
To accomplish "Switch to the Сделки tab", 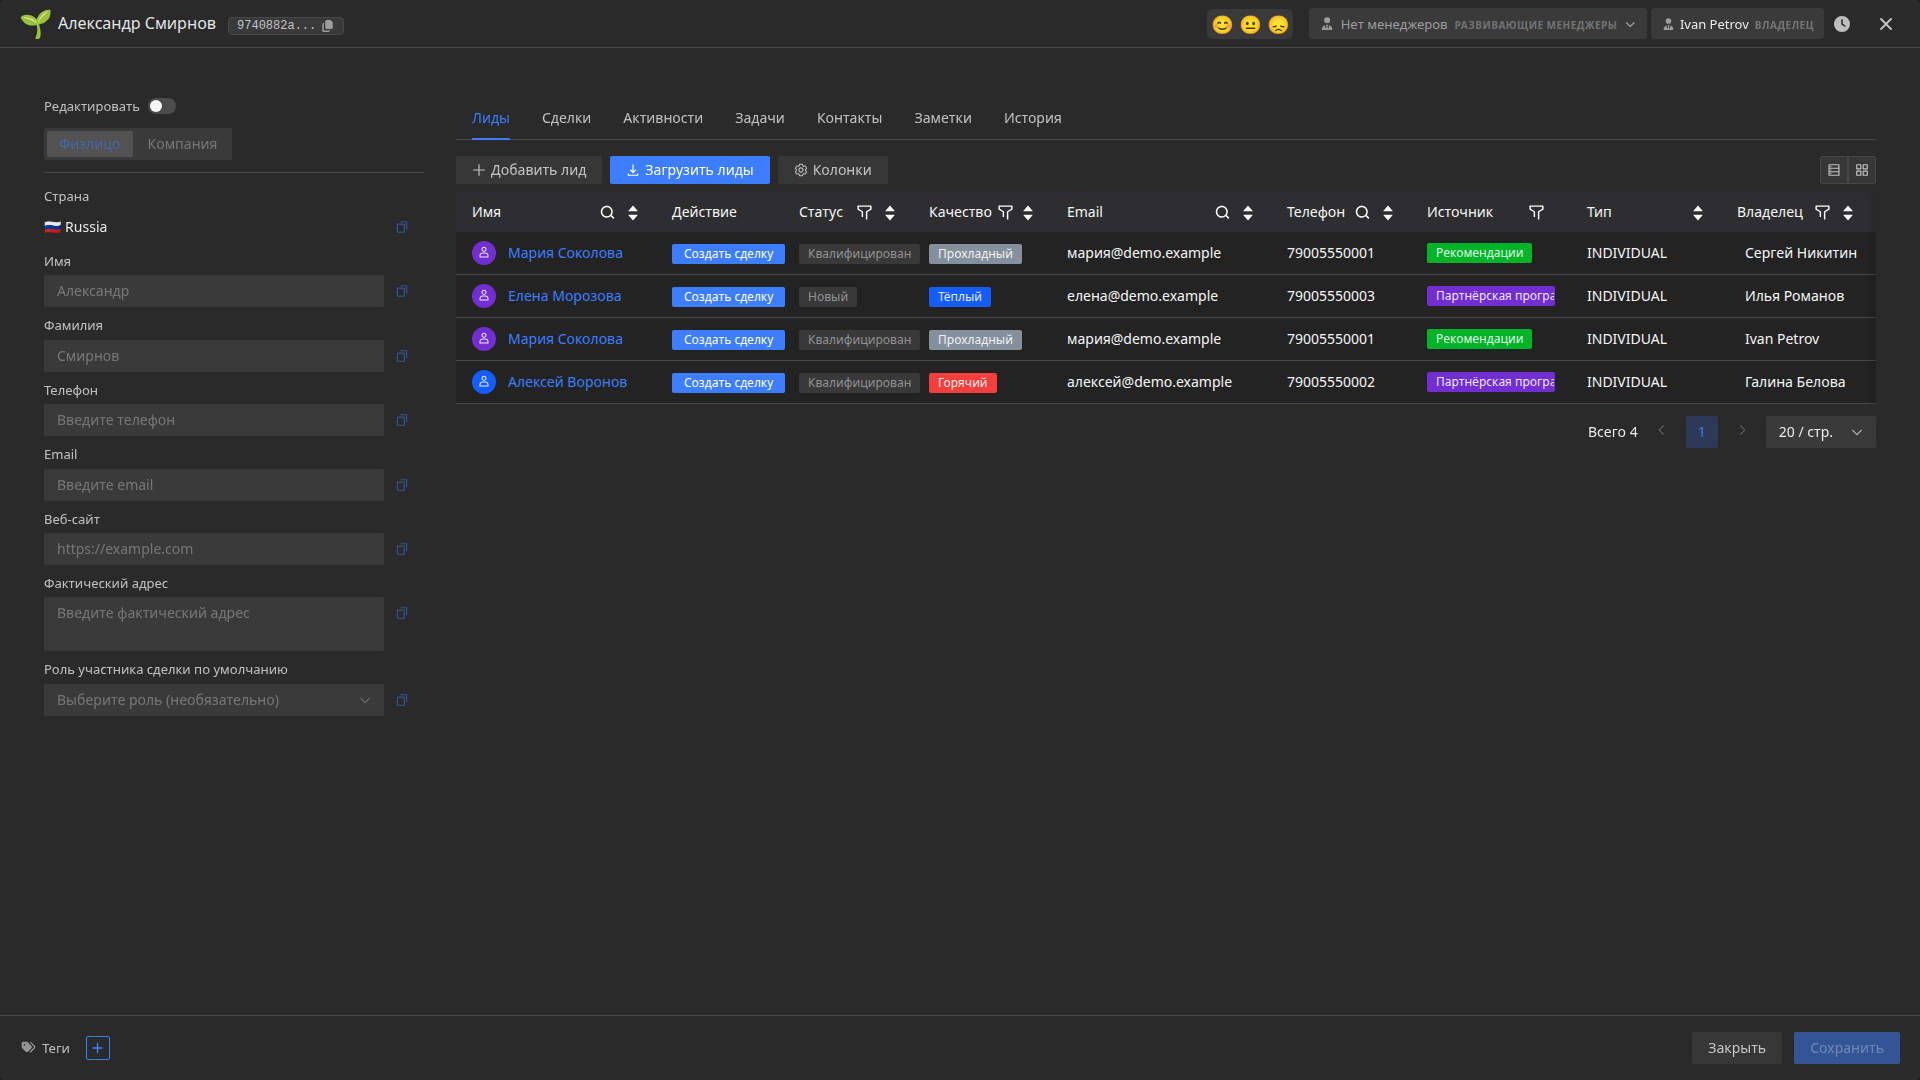I will point(566,118).
